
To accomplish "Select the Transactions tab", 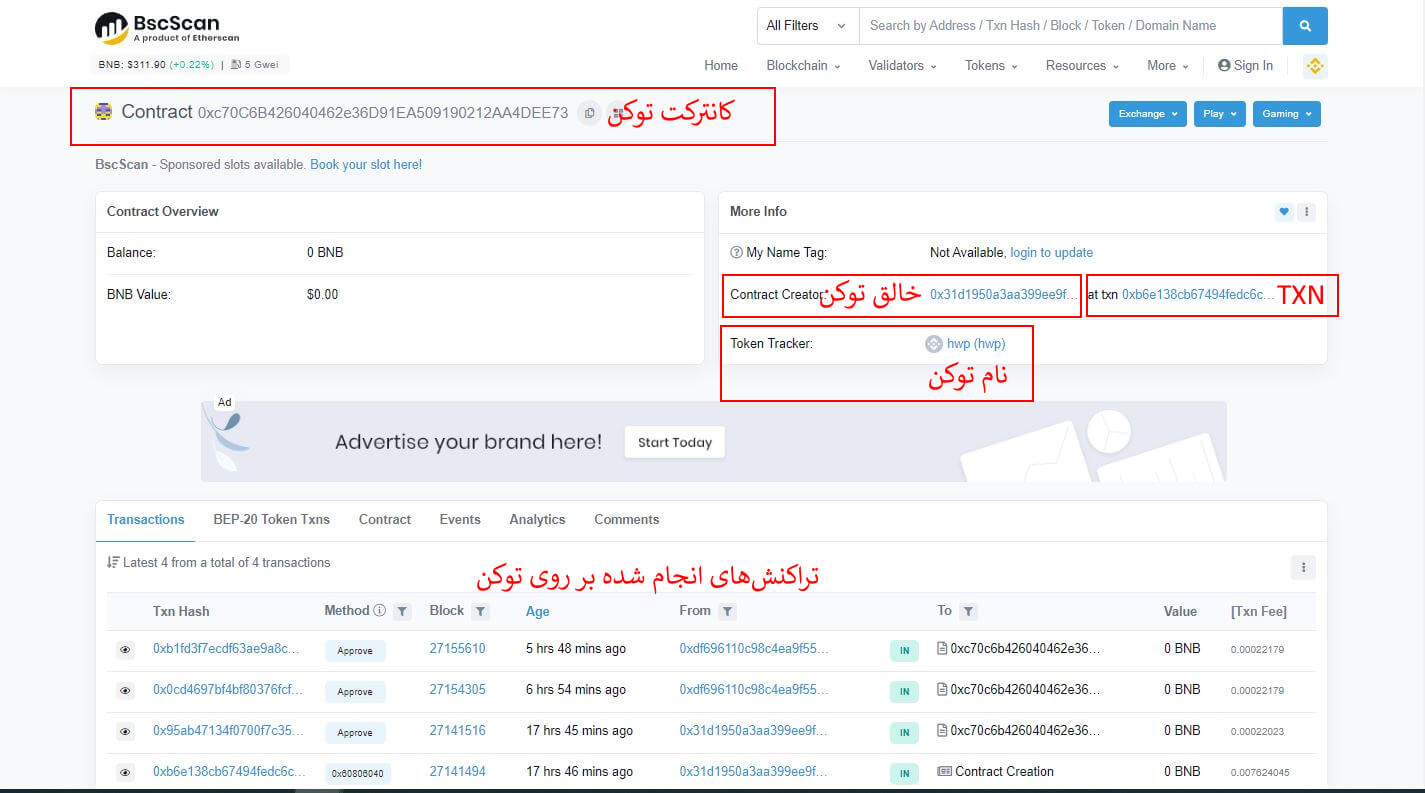I will 146,520.
